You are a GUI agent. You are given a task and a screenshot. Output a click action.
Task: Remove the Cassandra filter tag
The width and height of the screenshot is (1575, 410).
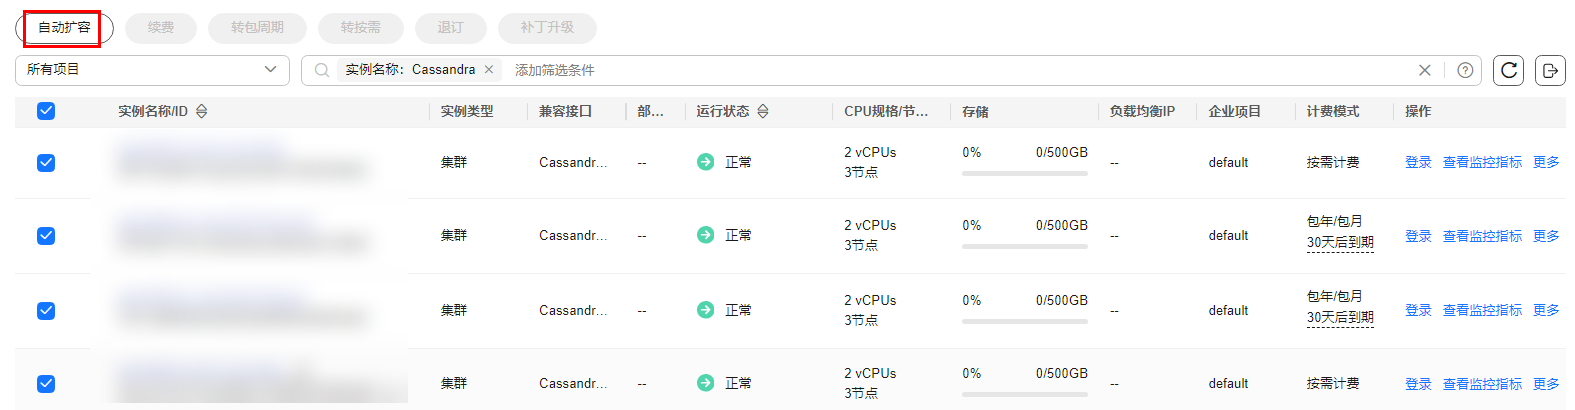point(489,69)
